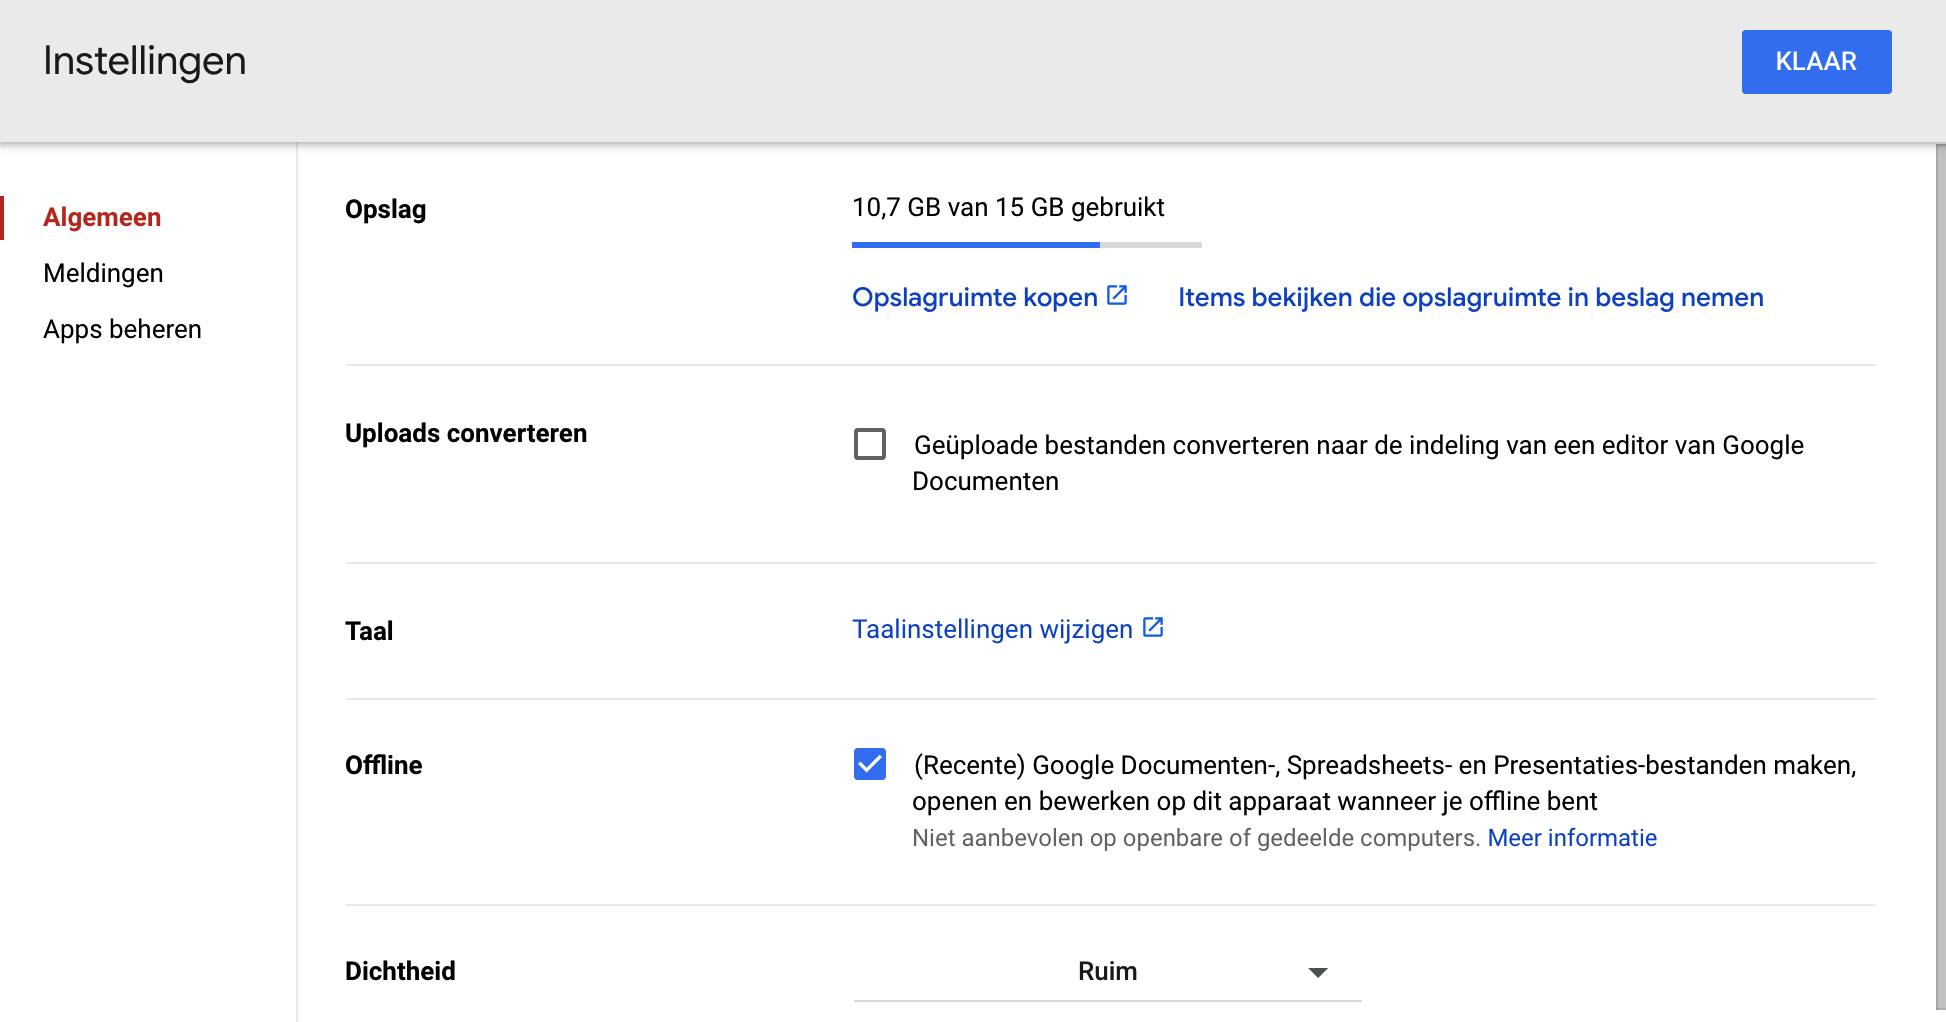The height and width of the screenshot is (1022, 1946).
Task: Expand the Dichtheid dropdown arrow
Action: tap(1318, 972)
